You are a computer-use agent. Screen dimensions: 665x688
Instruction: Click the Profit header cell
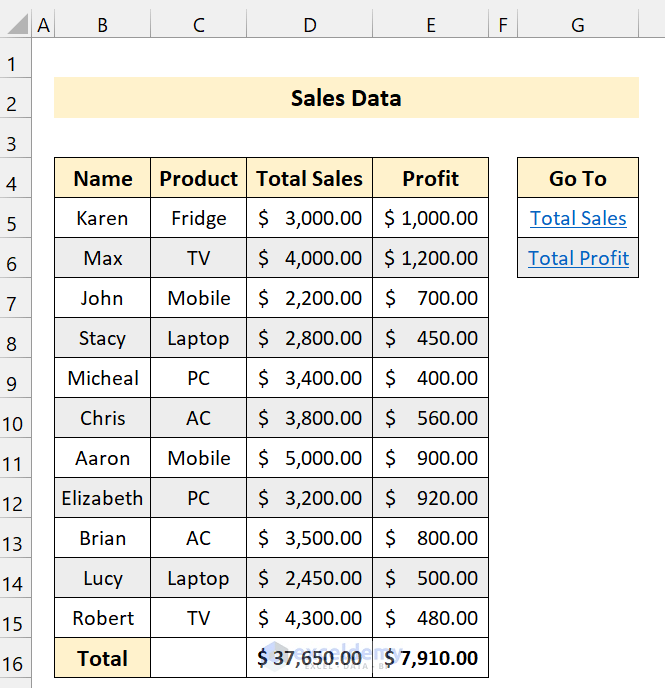431,178
